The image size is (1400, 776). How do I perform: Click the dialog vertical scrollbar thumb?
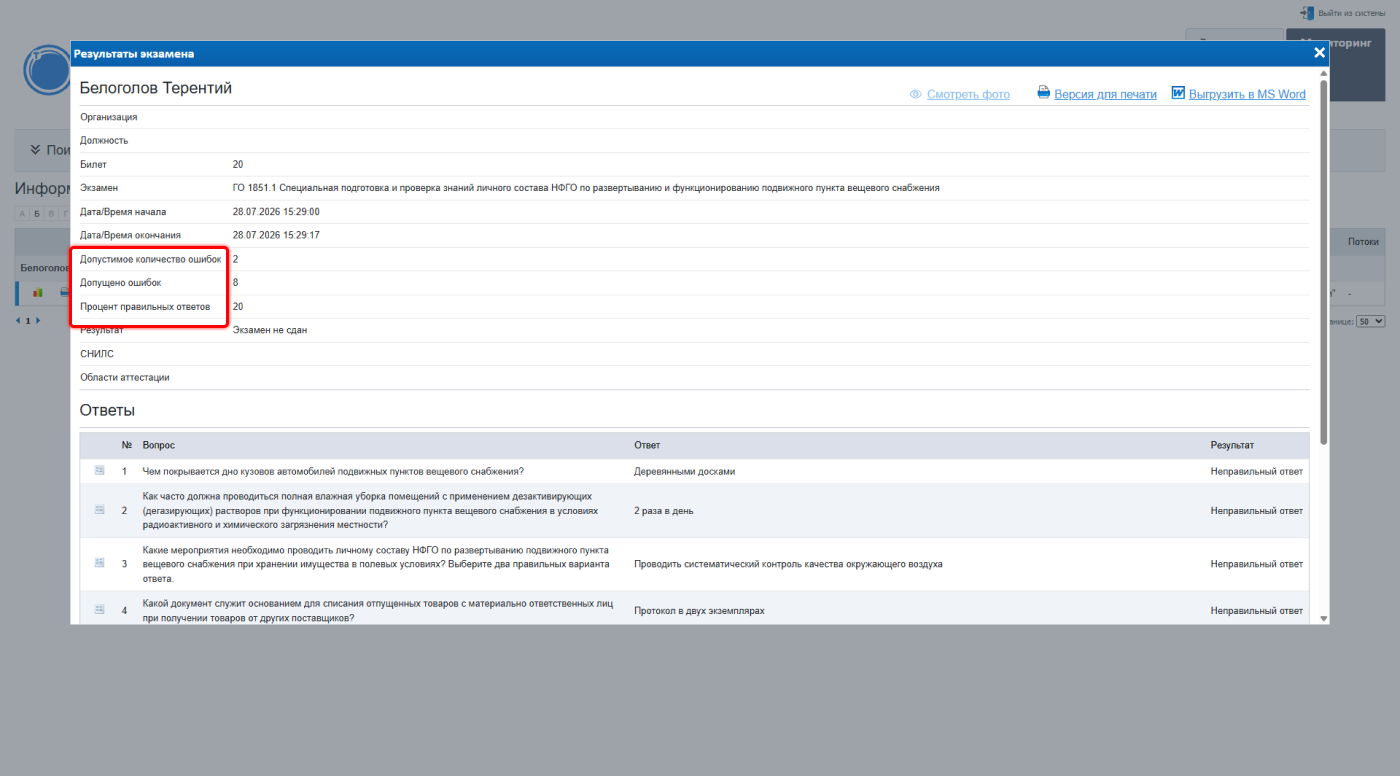point(1324,262)
